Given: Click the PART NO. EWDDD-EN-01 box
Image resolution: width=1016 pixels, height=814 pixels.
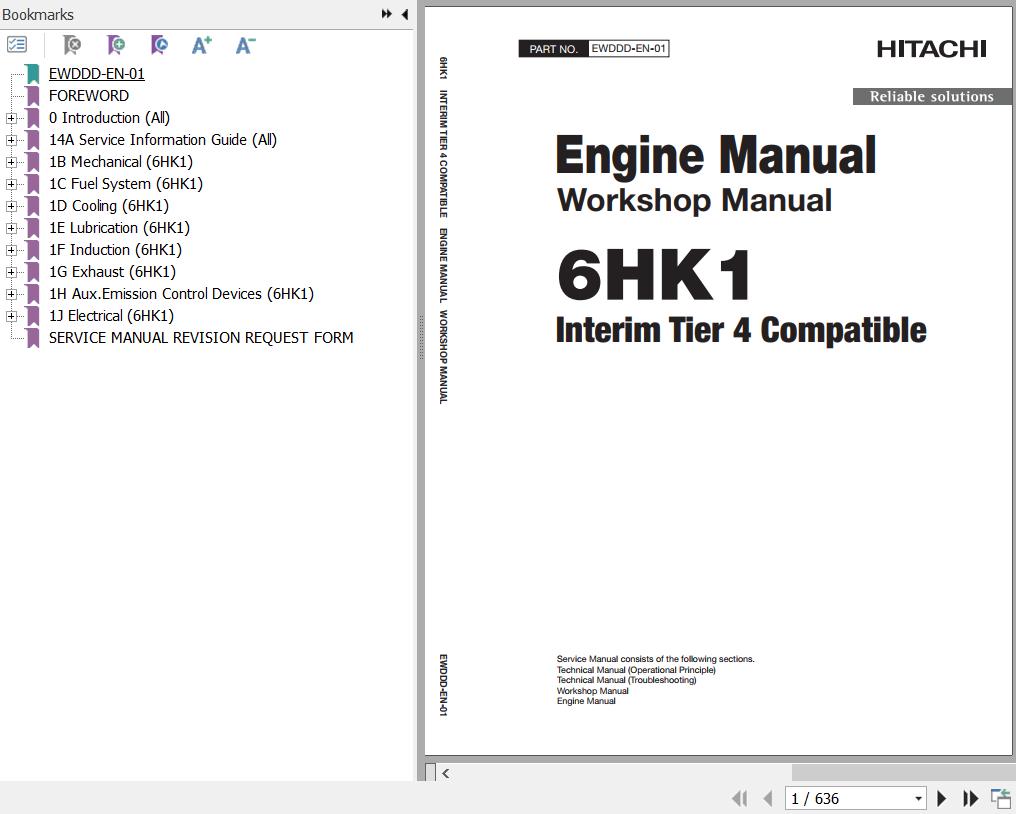Looking at the screenshot, I should click(594, 49).
